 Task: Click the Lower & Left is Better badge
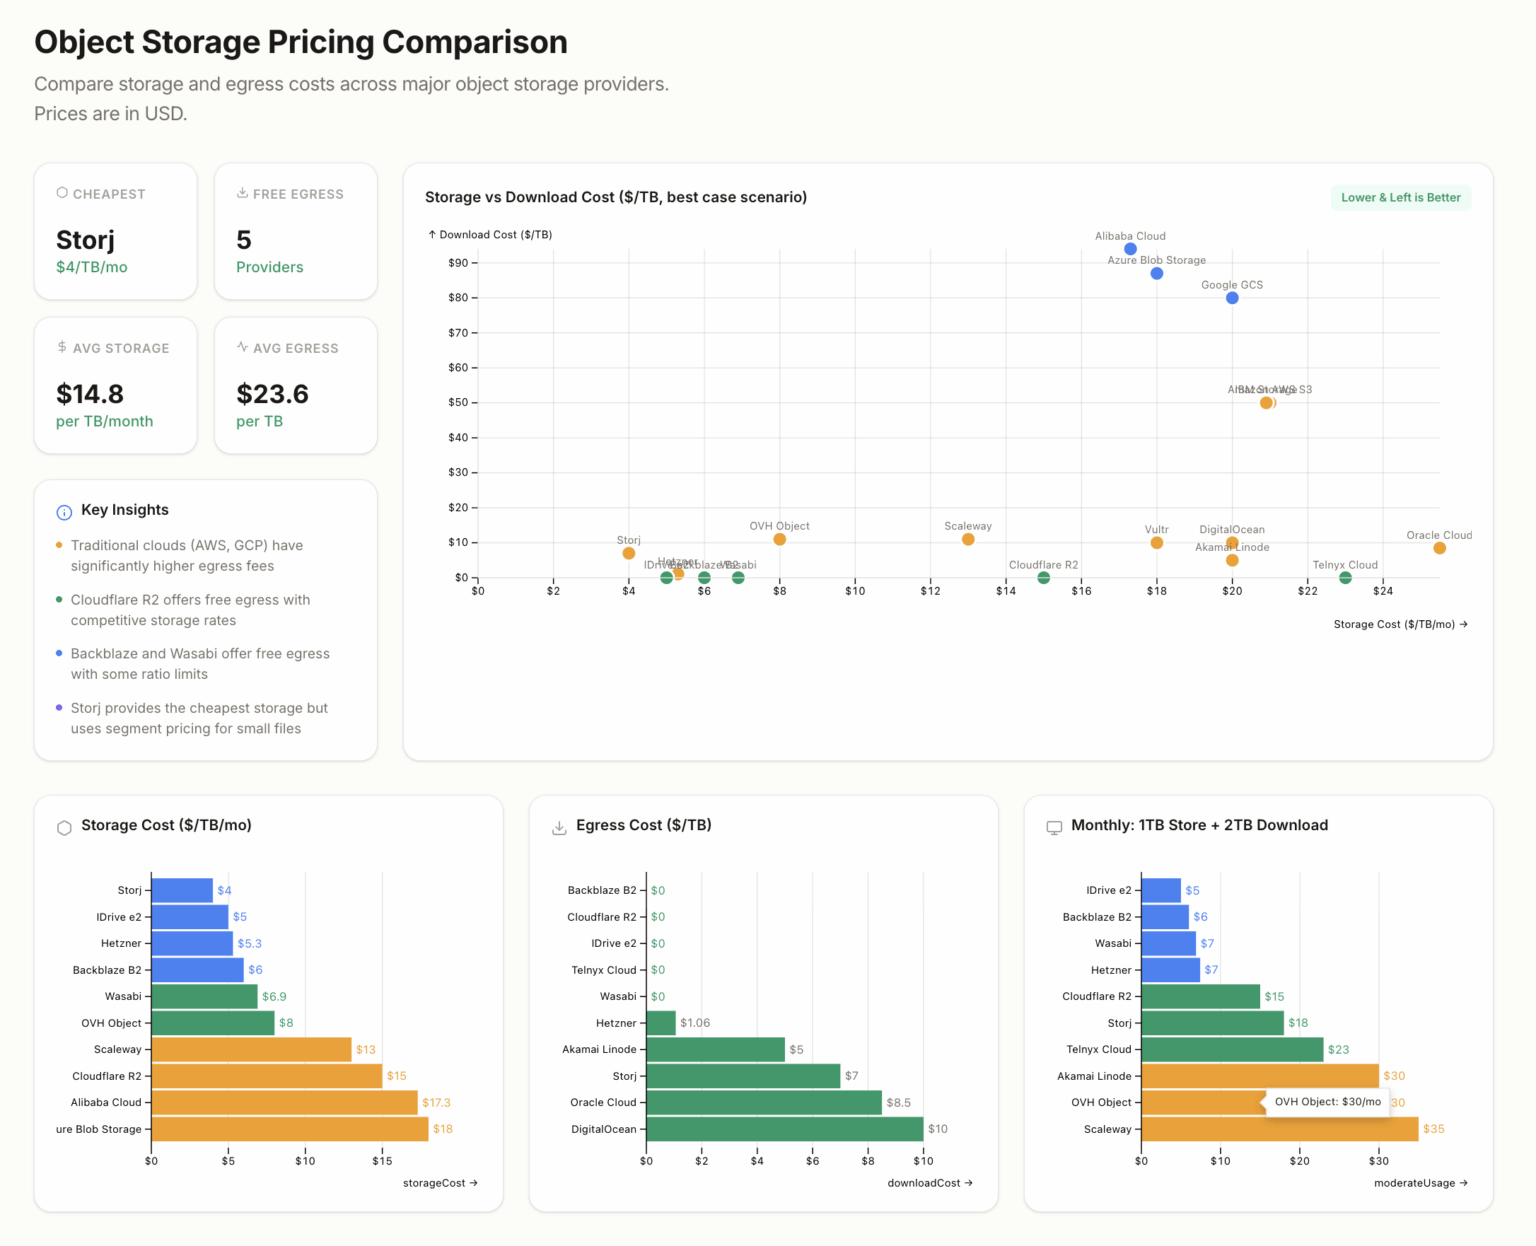(x=1400, y=197)
